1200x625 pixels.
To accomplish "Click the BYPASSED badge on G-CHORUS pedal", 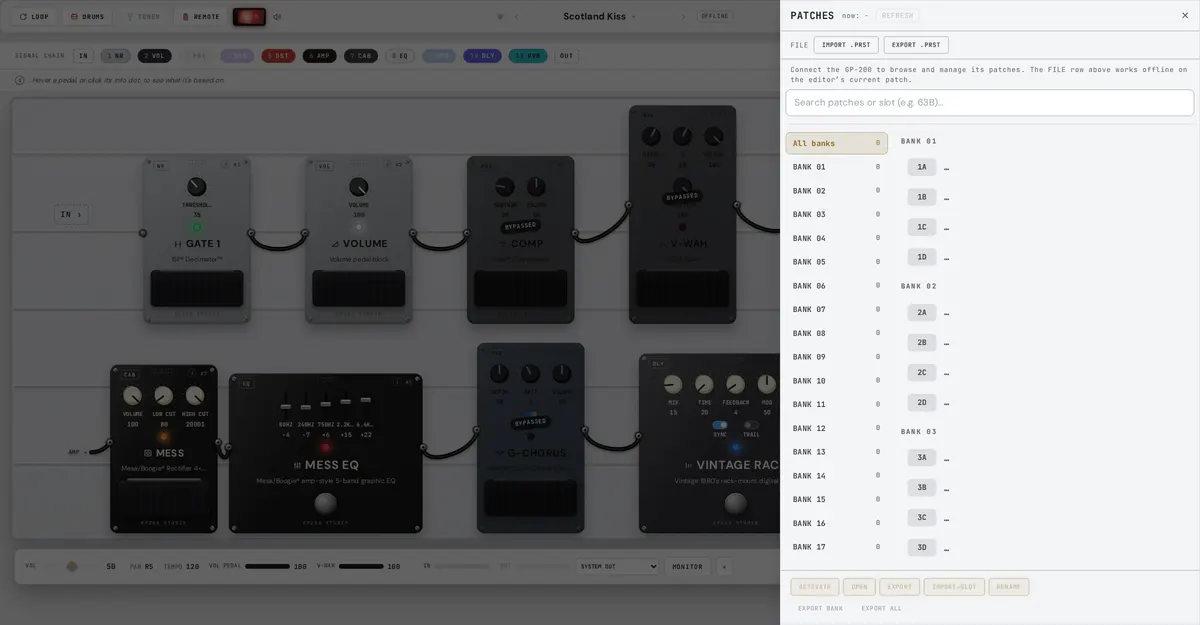I will [x=530, y=422].
